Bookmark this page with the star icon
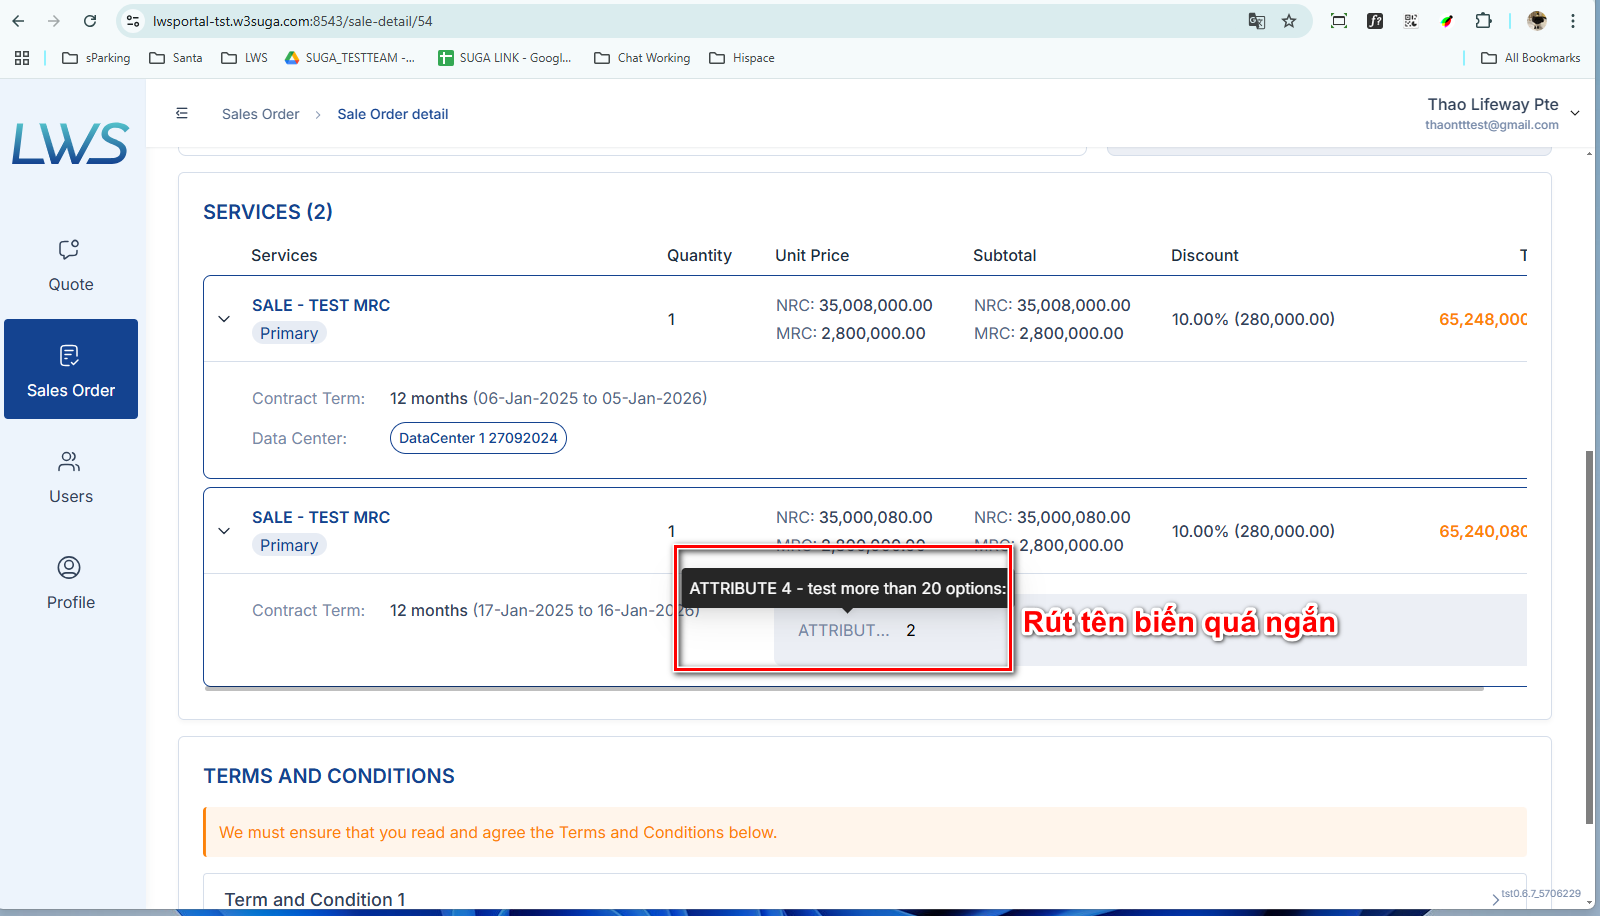Screen dimensions: 1600x916 coord(1289,21)
